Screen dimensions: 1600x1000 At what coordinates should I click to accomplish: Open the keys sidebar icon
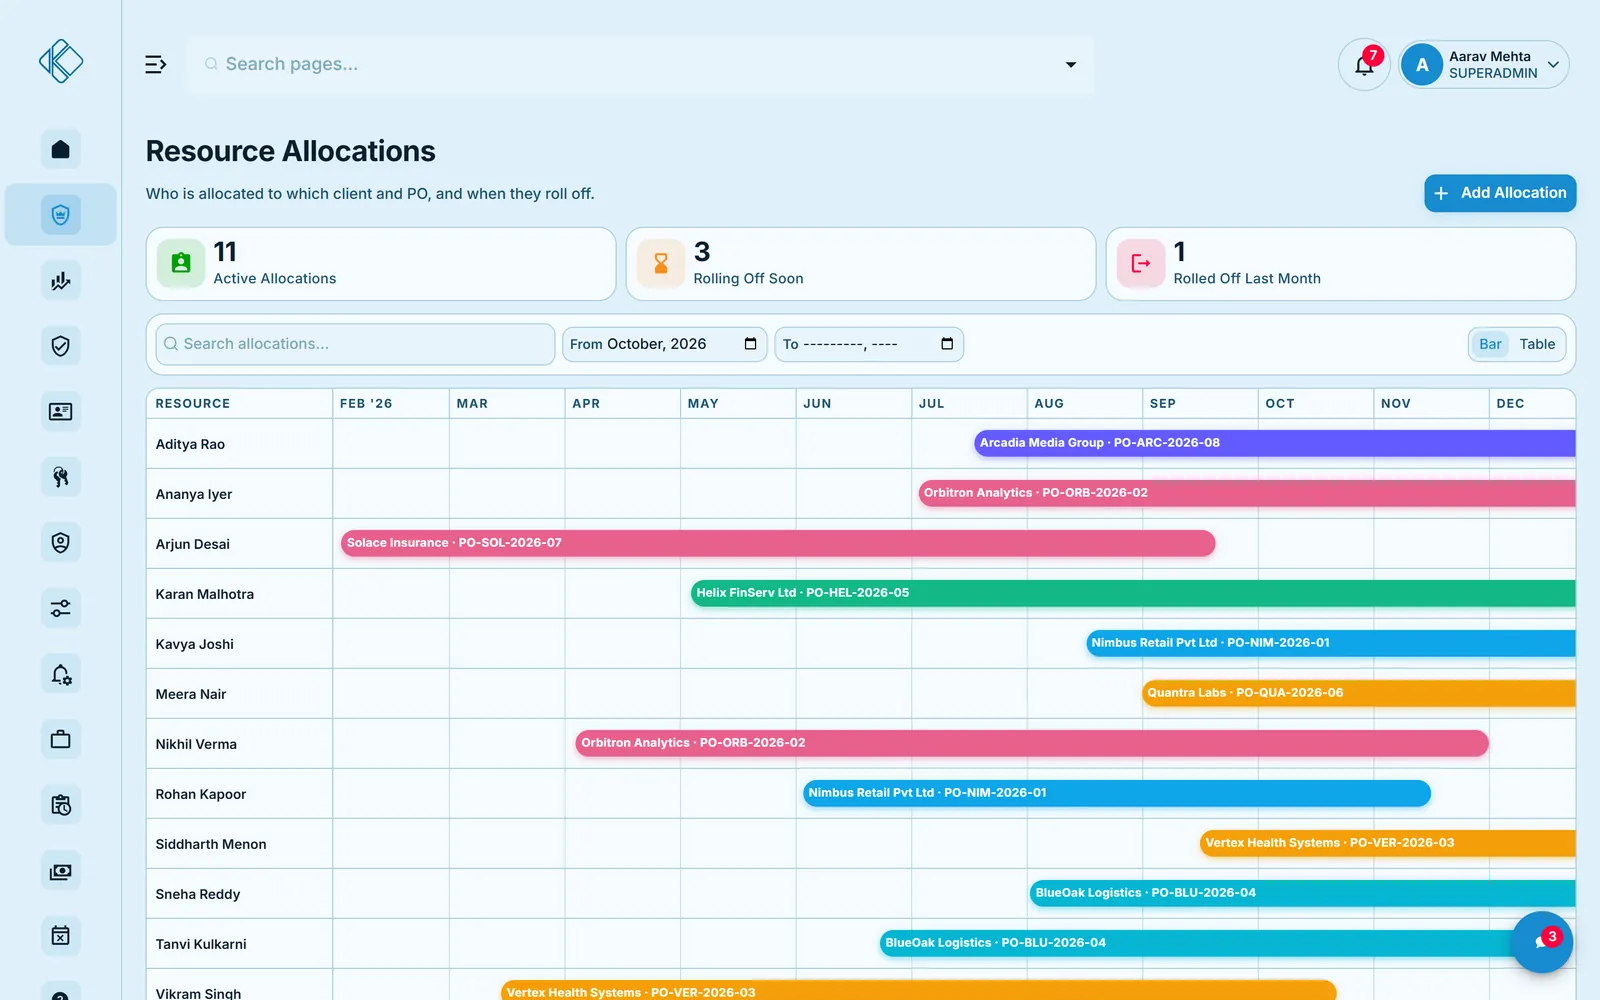coord(60,477)
